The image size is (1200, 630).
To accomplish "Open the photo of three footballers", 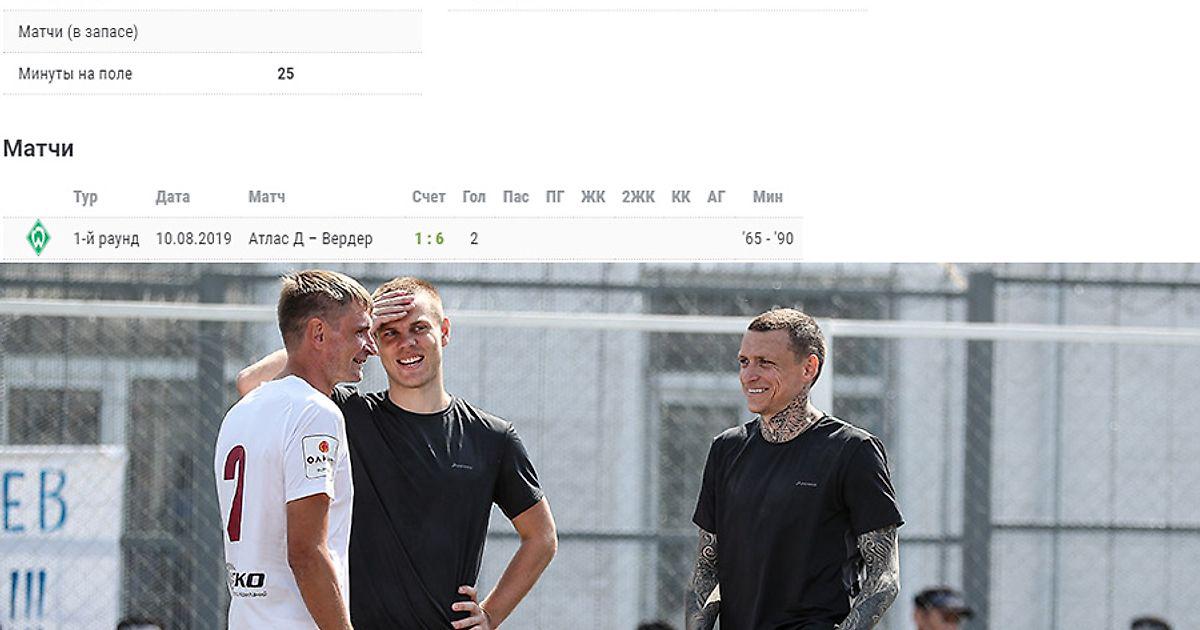I will click(x=600, y=446).
